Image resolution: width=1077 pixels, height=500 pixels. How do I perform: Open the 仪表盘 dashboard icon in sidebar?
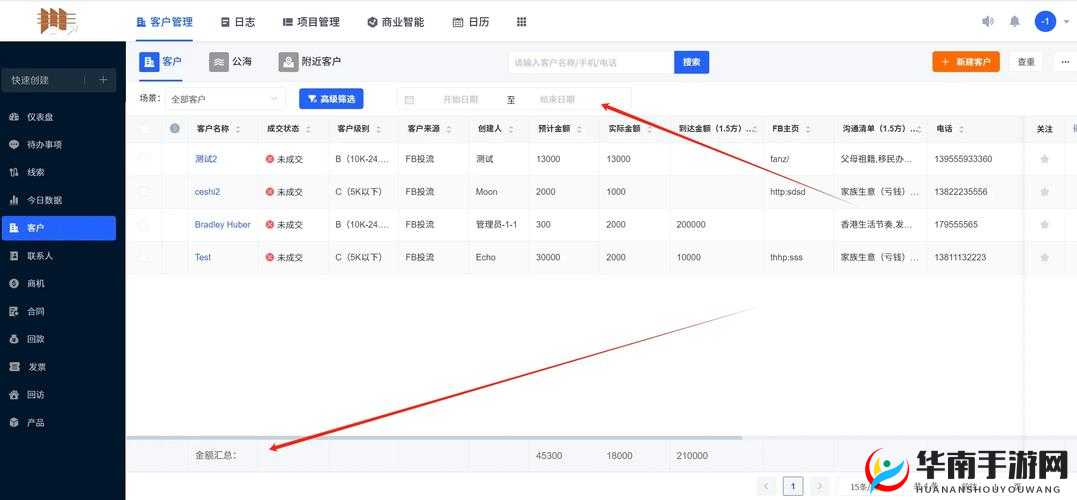point(14,117)
